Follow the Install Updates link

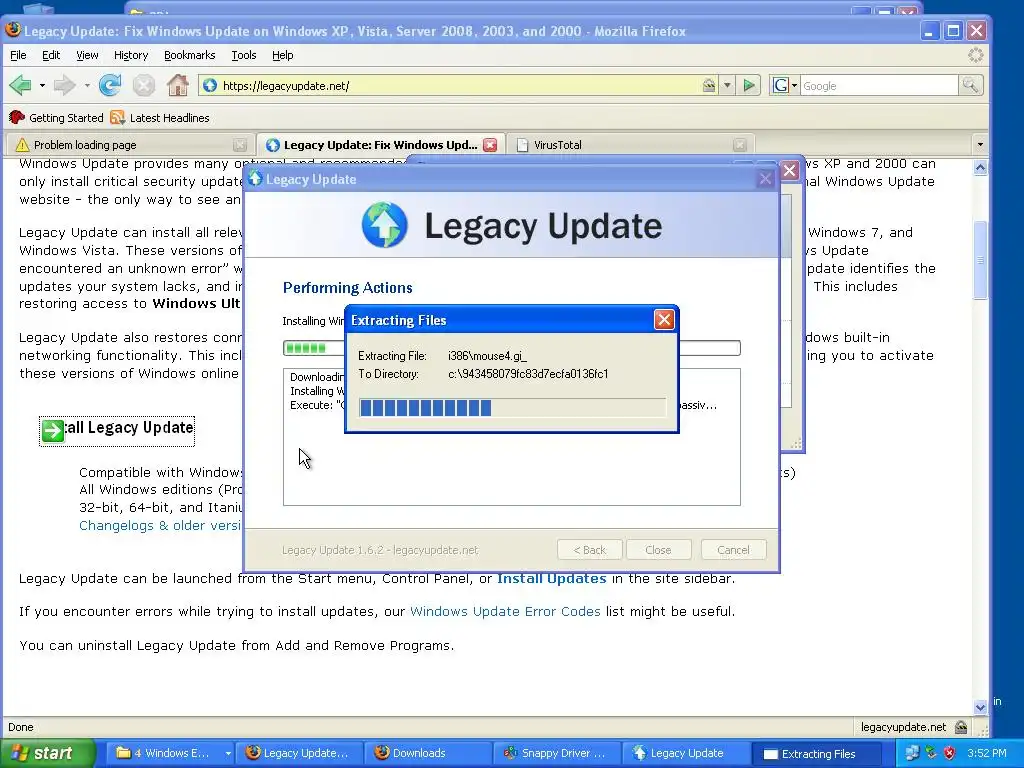(x=552, y=579)
